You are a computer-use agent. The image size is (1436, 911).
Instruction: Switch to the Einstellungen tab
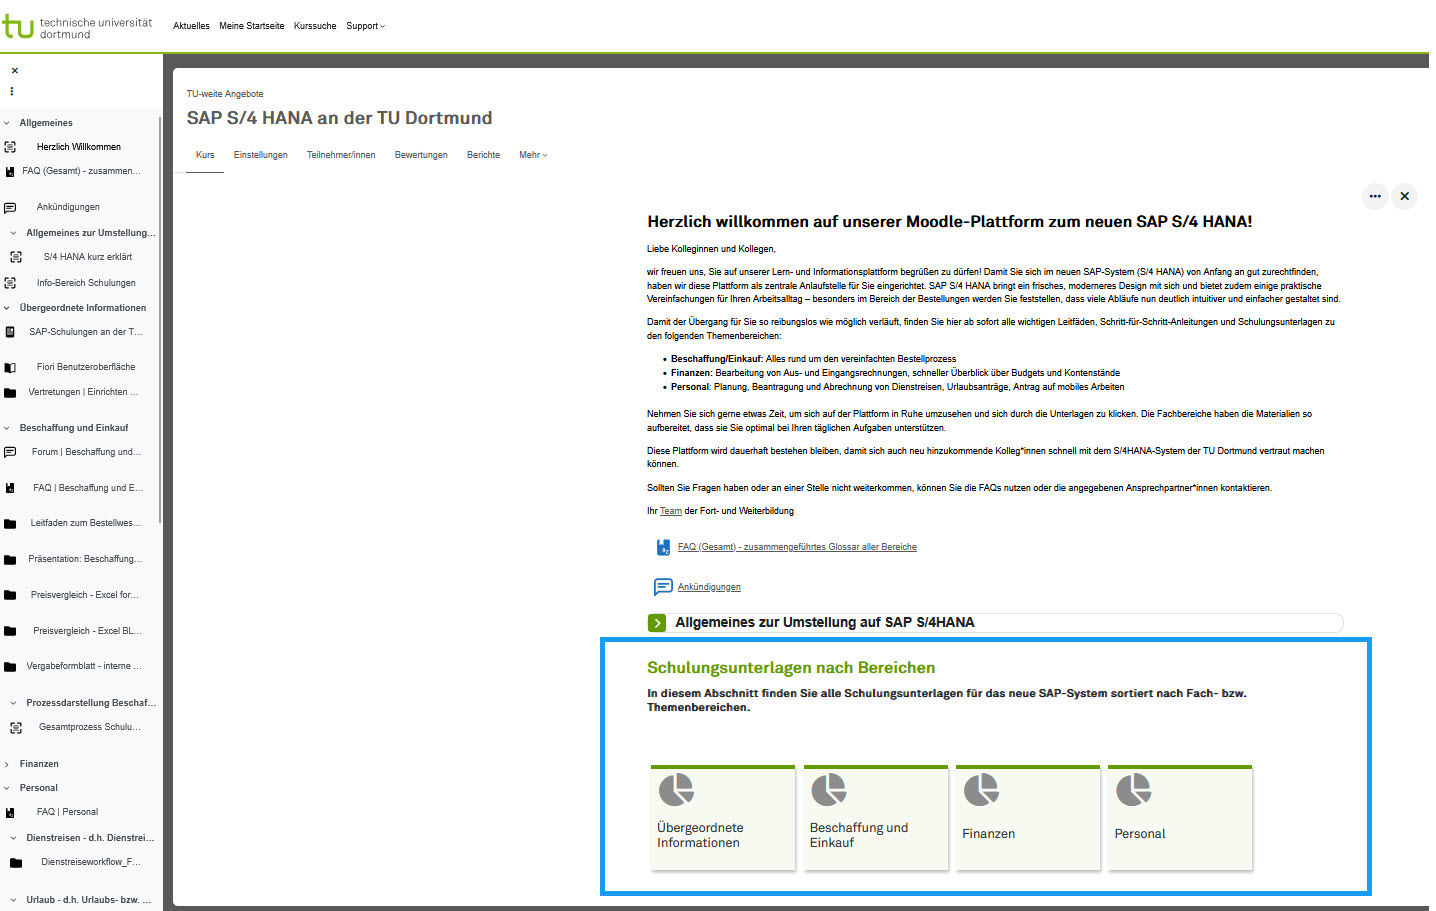261,155
